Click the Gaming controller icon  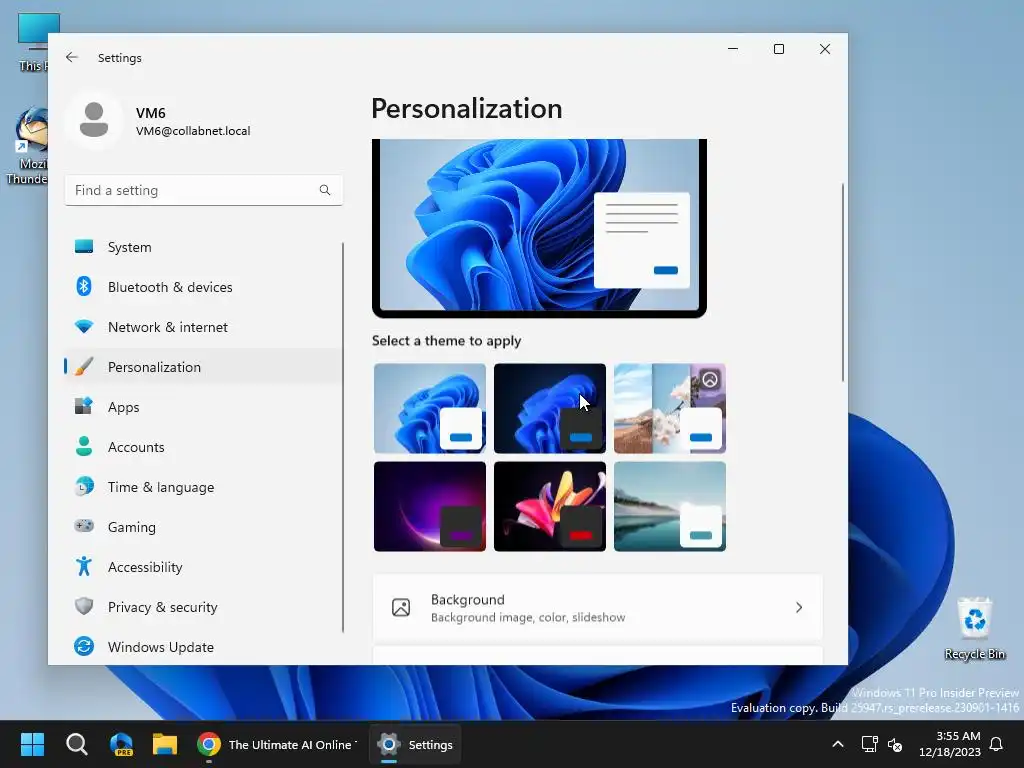pos(84,526)
